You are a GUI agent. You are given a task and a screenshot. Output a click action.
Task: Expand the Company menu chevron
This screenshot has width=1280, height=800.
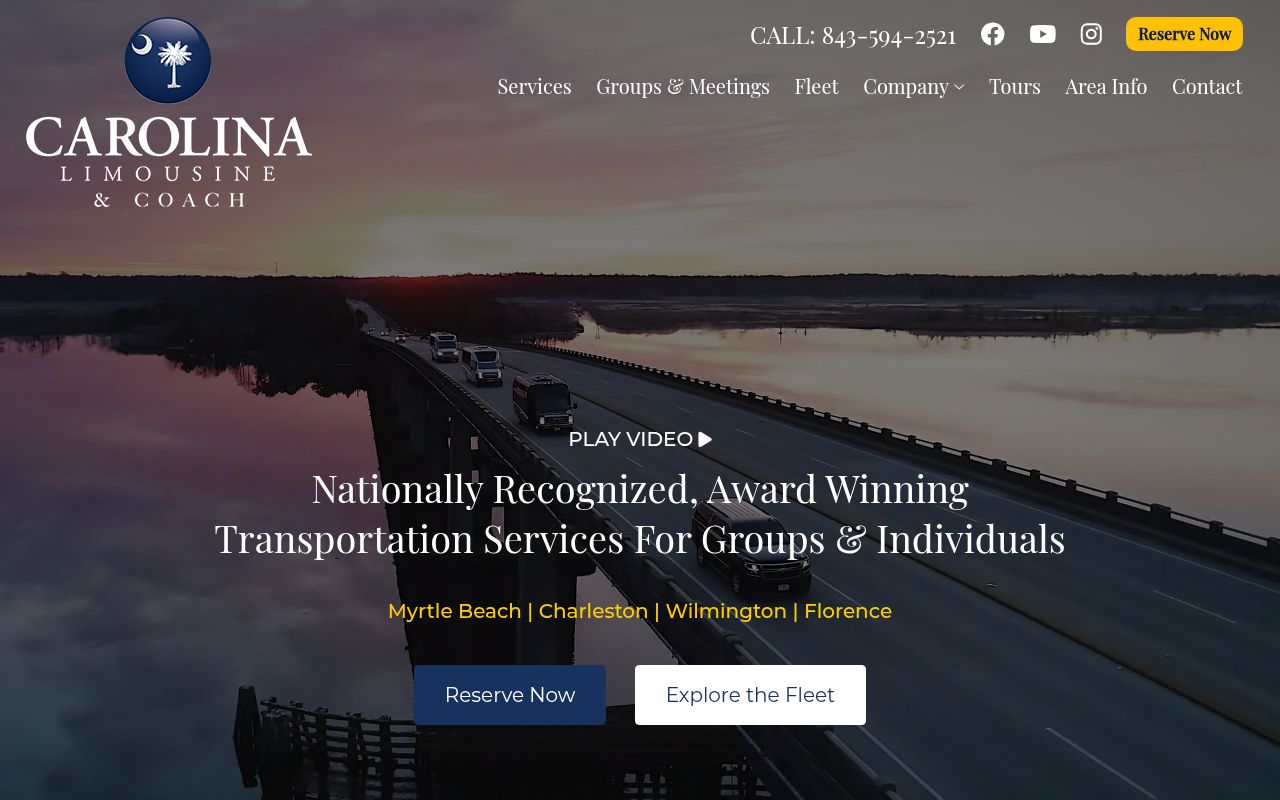[x=959, y=87]
